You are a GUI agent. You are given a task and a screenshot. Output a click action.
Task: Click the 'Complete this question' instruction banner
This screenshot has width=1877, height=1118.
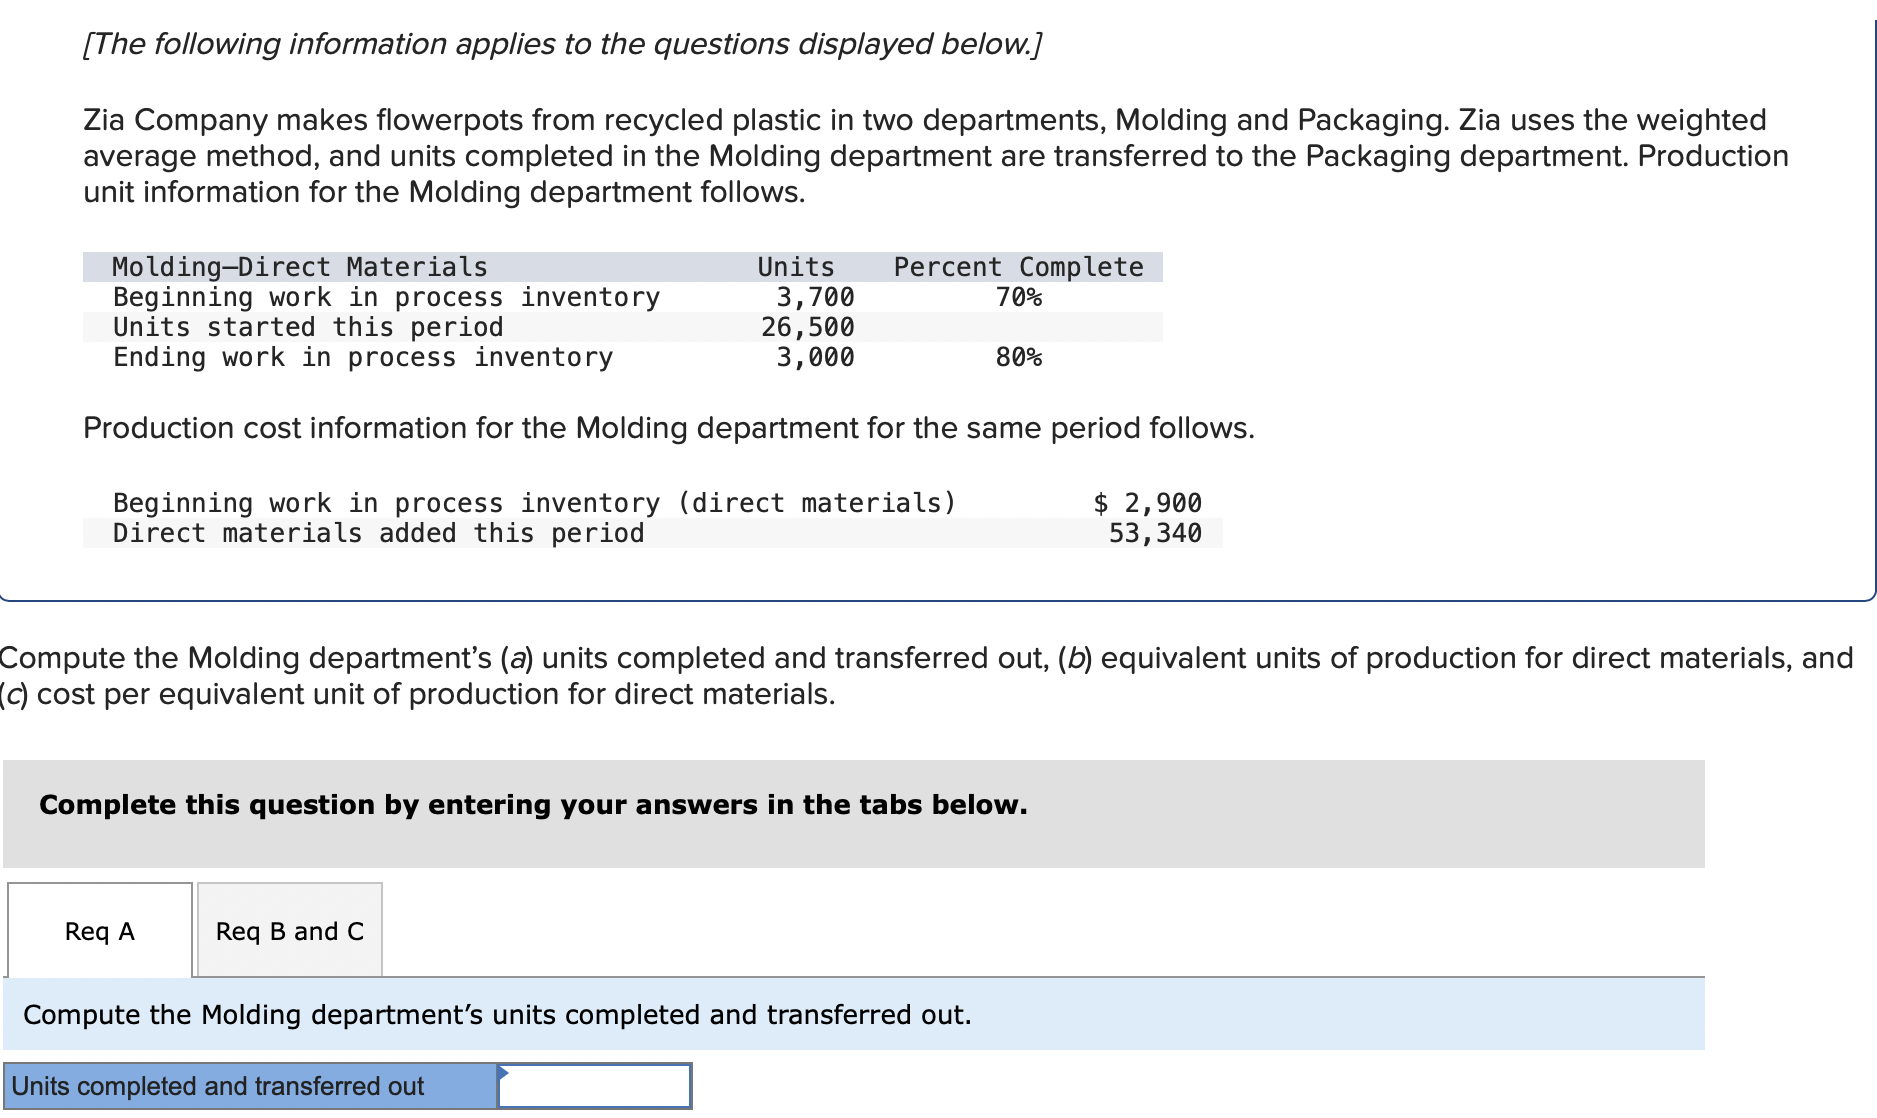[854, 813]
